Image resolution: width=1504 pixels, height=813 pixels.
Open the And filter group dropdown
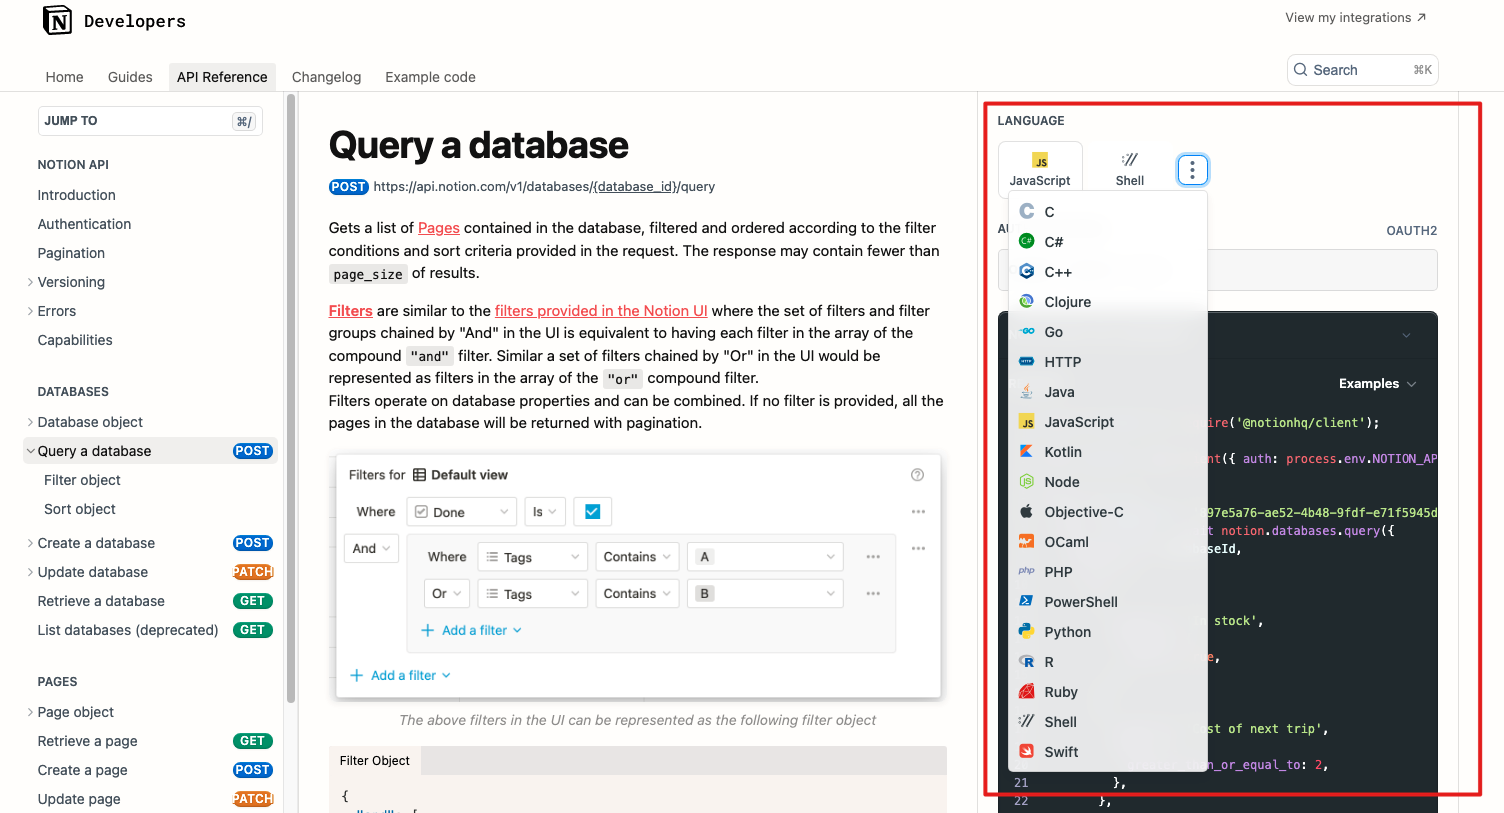371,549
